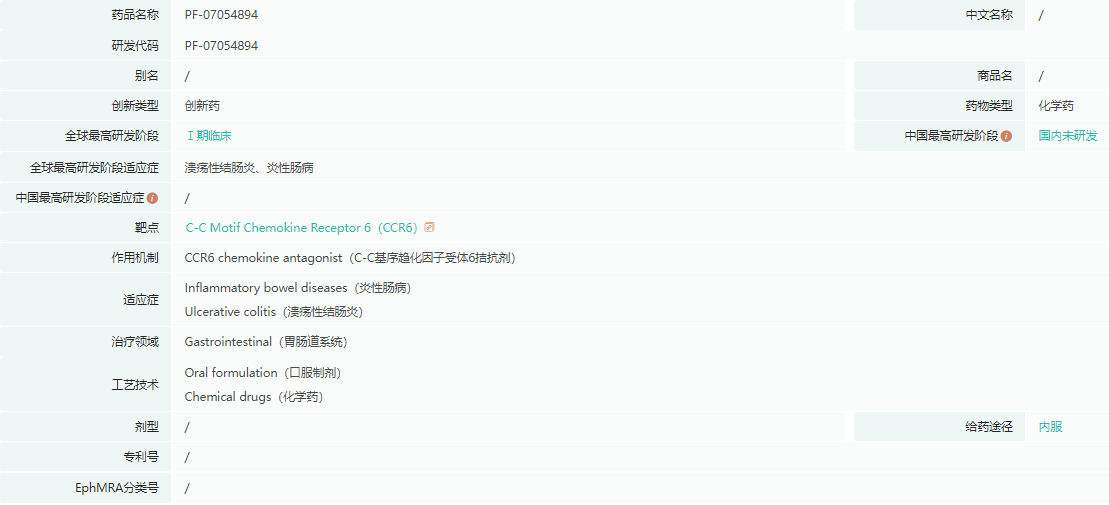1109x505 pixels.
Task: Click the 工艺技术 field label
Action: 135,385
